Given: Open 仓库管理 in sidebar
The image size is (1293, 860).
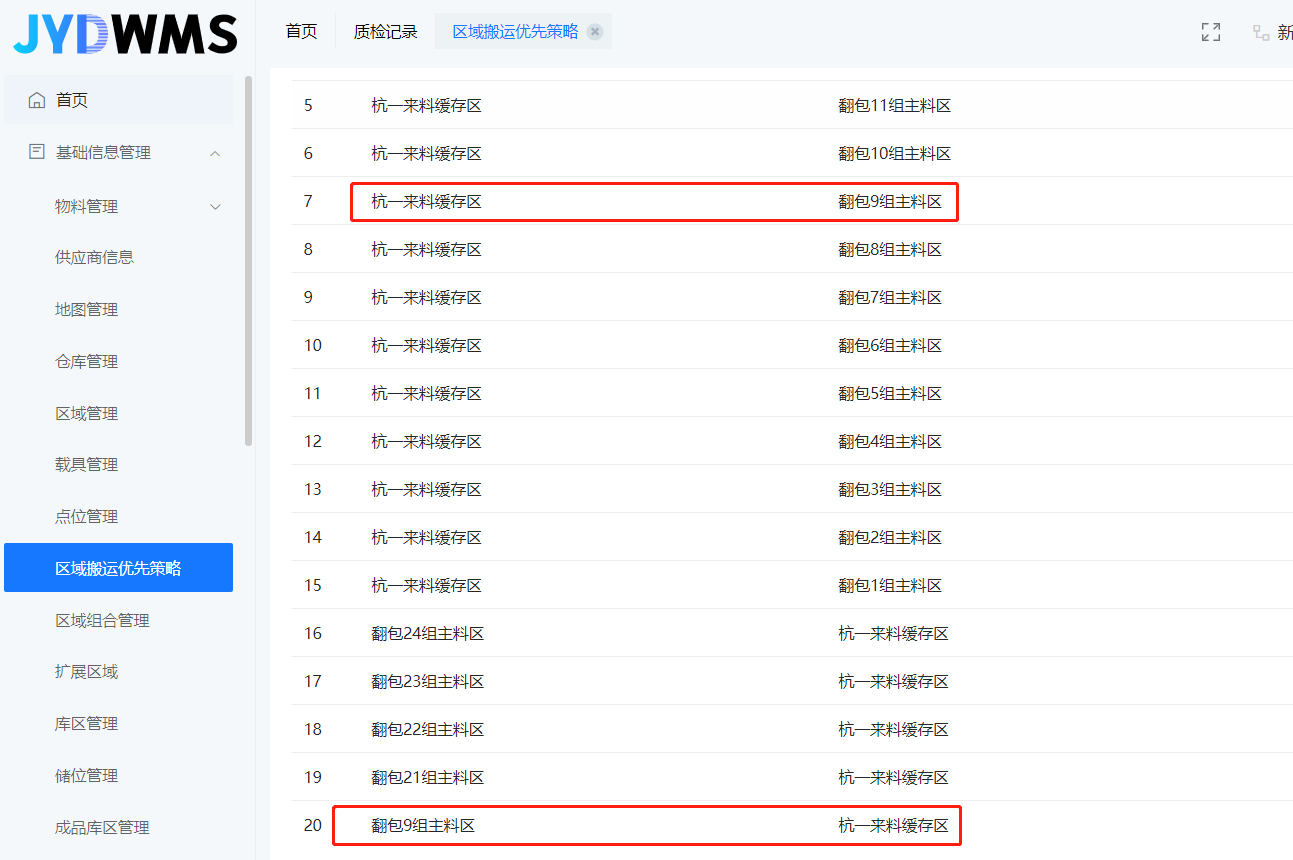Looking at the screenshot, I should tap(87, 361).
